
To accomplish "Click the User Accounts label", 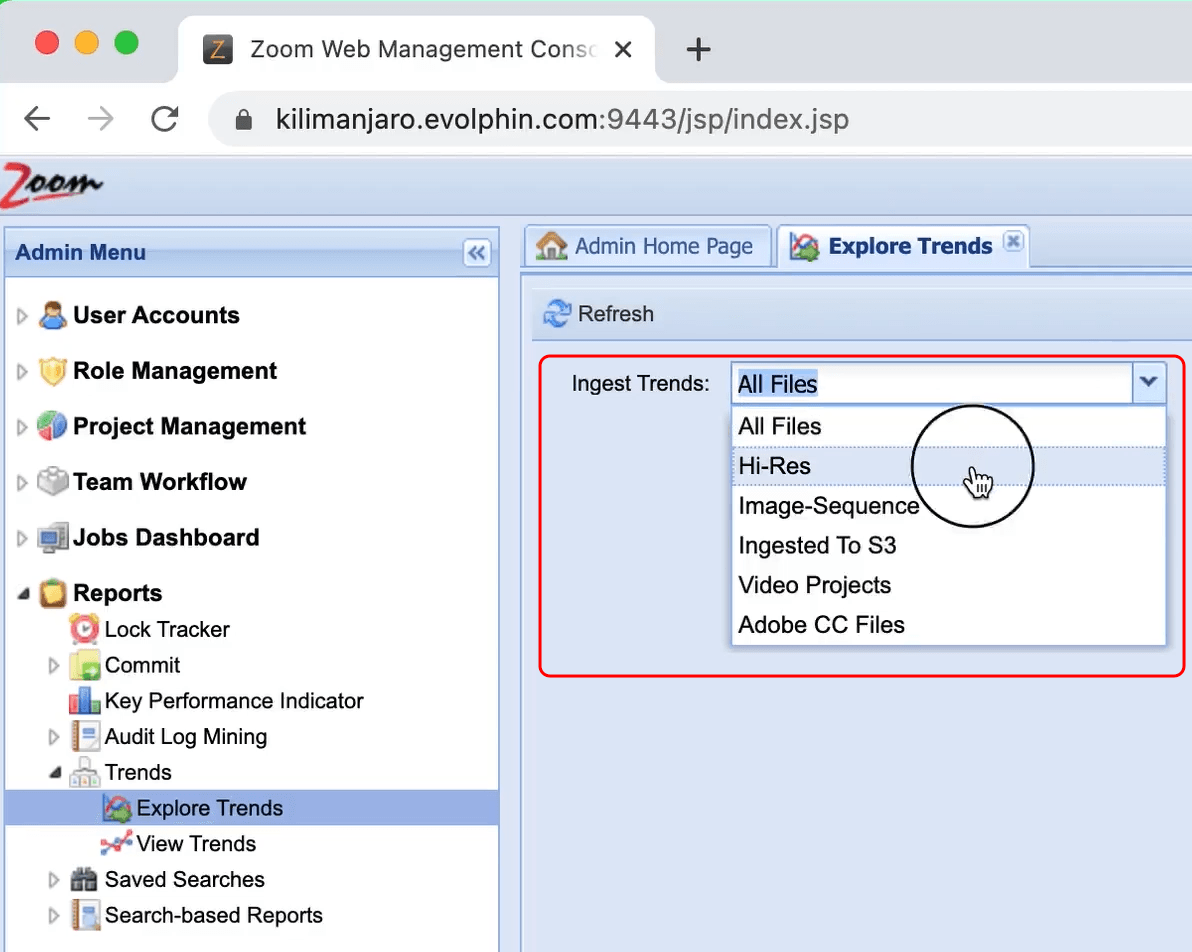I will click(x=156, y=315).
